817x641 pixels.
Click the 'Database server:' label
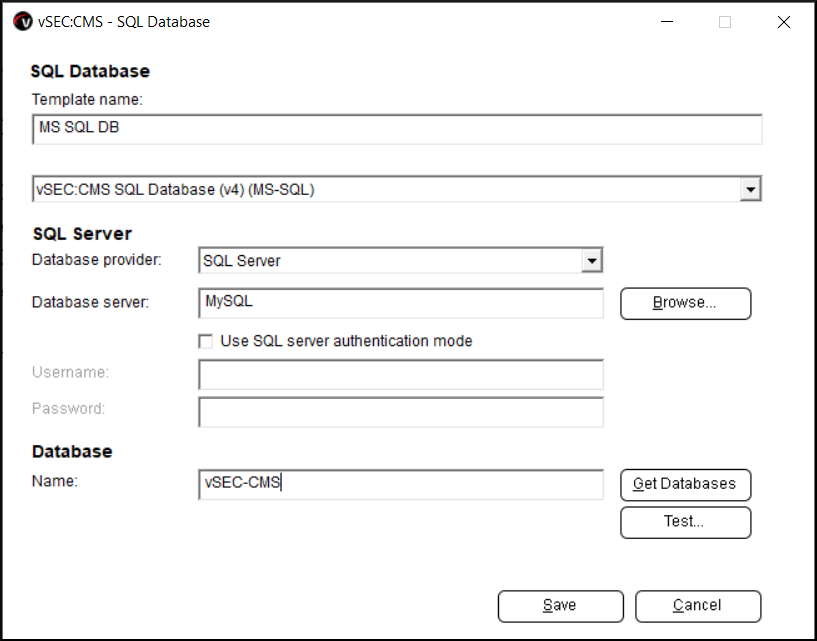(x=91, y=302)
